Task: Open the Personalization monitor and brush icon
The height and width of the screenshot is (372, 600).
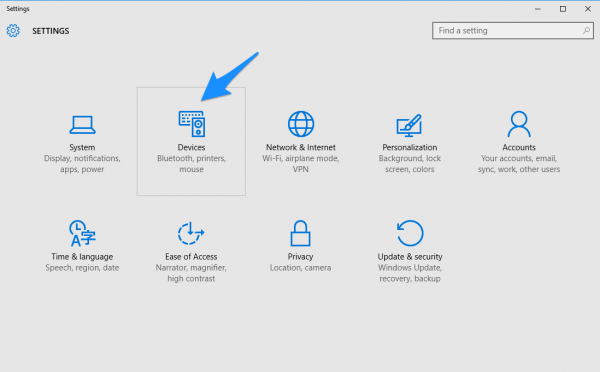Action: (x=409, y=125)
